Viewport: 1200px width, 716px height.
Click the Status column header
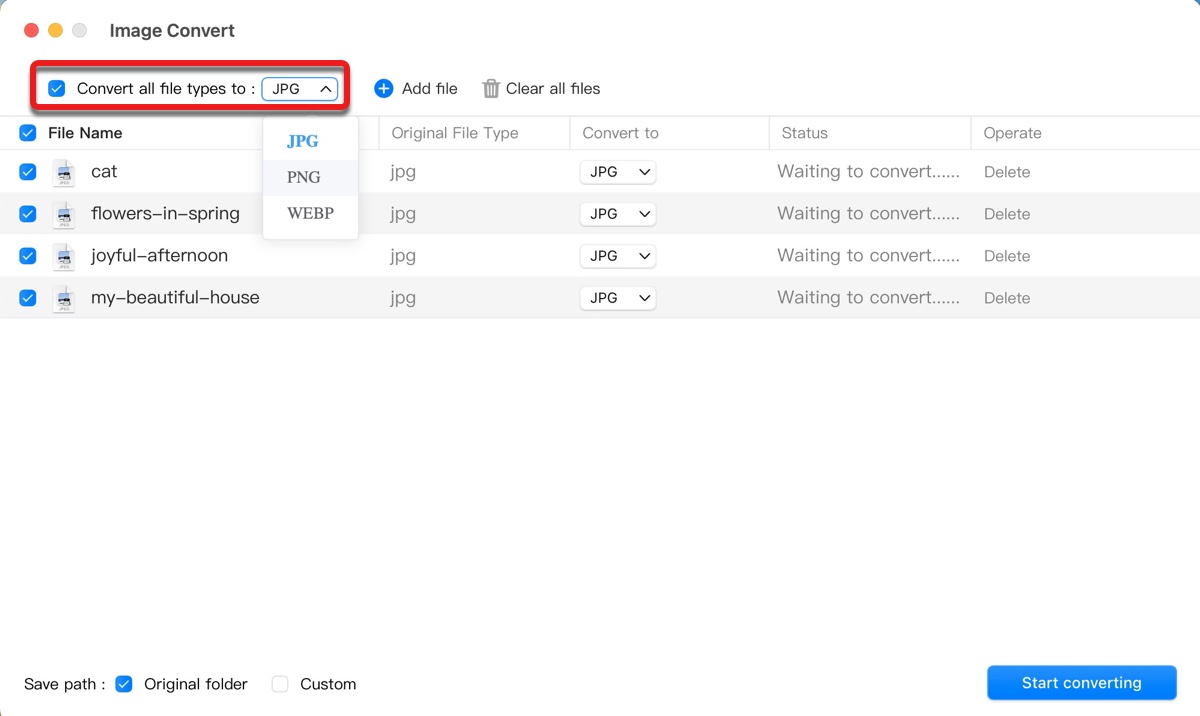pyautogui.click(x=804, y=133)
